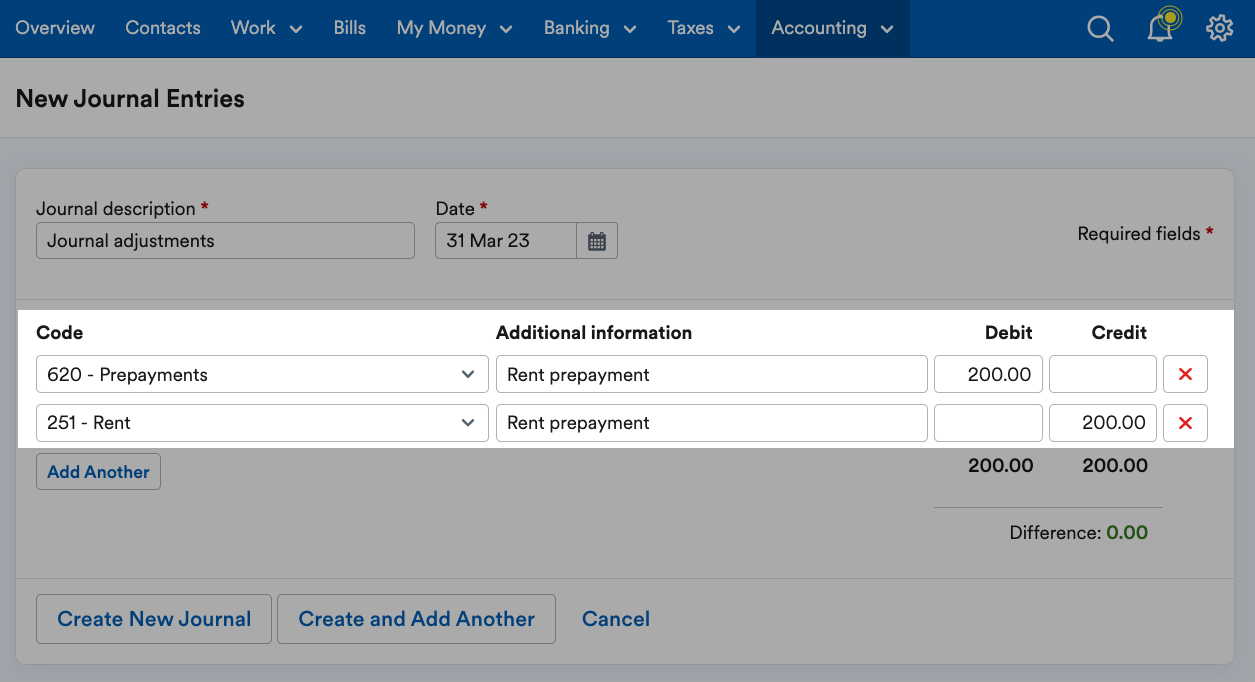Open the search magnifier
Image resolution: width=1255 pixels, height=682 pixels.
[1100, 28]
